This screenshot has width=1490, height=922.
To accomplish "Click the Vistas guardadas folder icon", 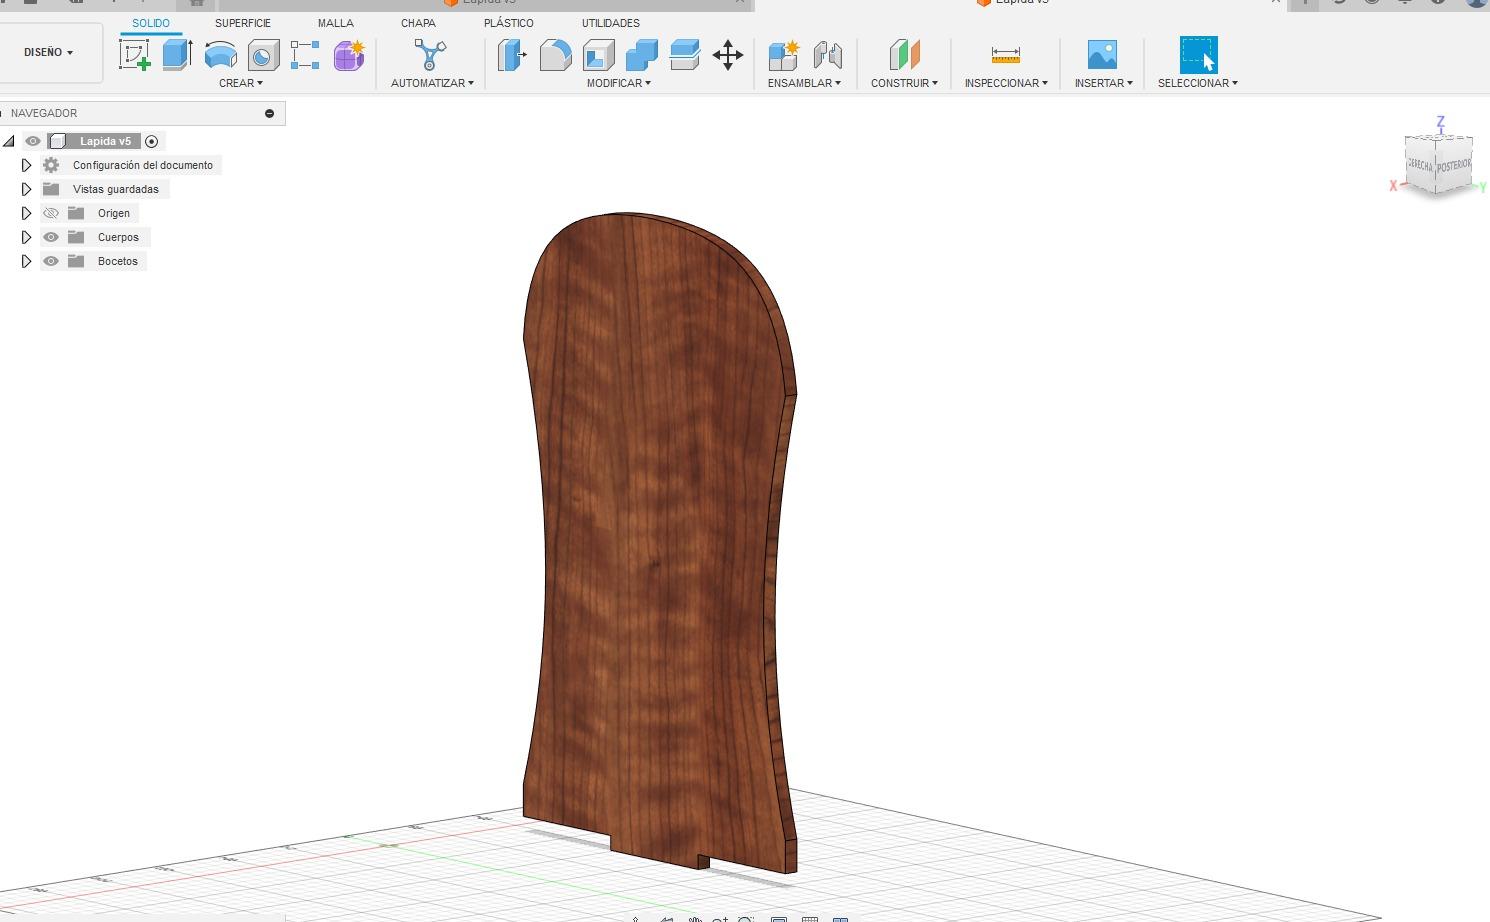I will 51,189.
